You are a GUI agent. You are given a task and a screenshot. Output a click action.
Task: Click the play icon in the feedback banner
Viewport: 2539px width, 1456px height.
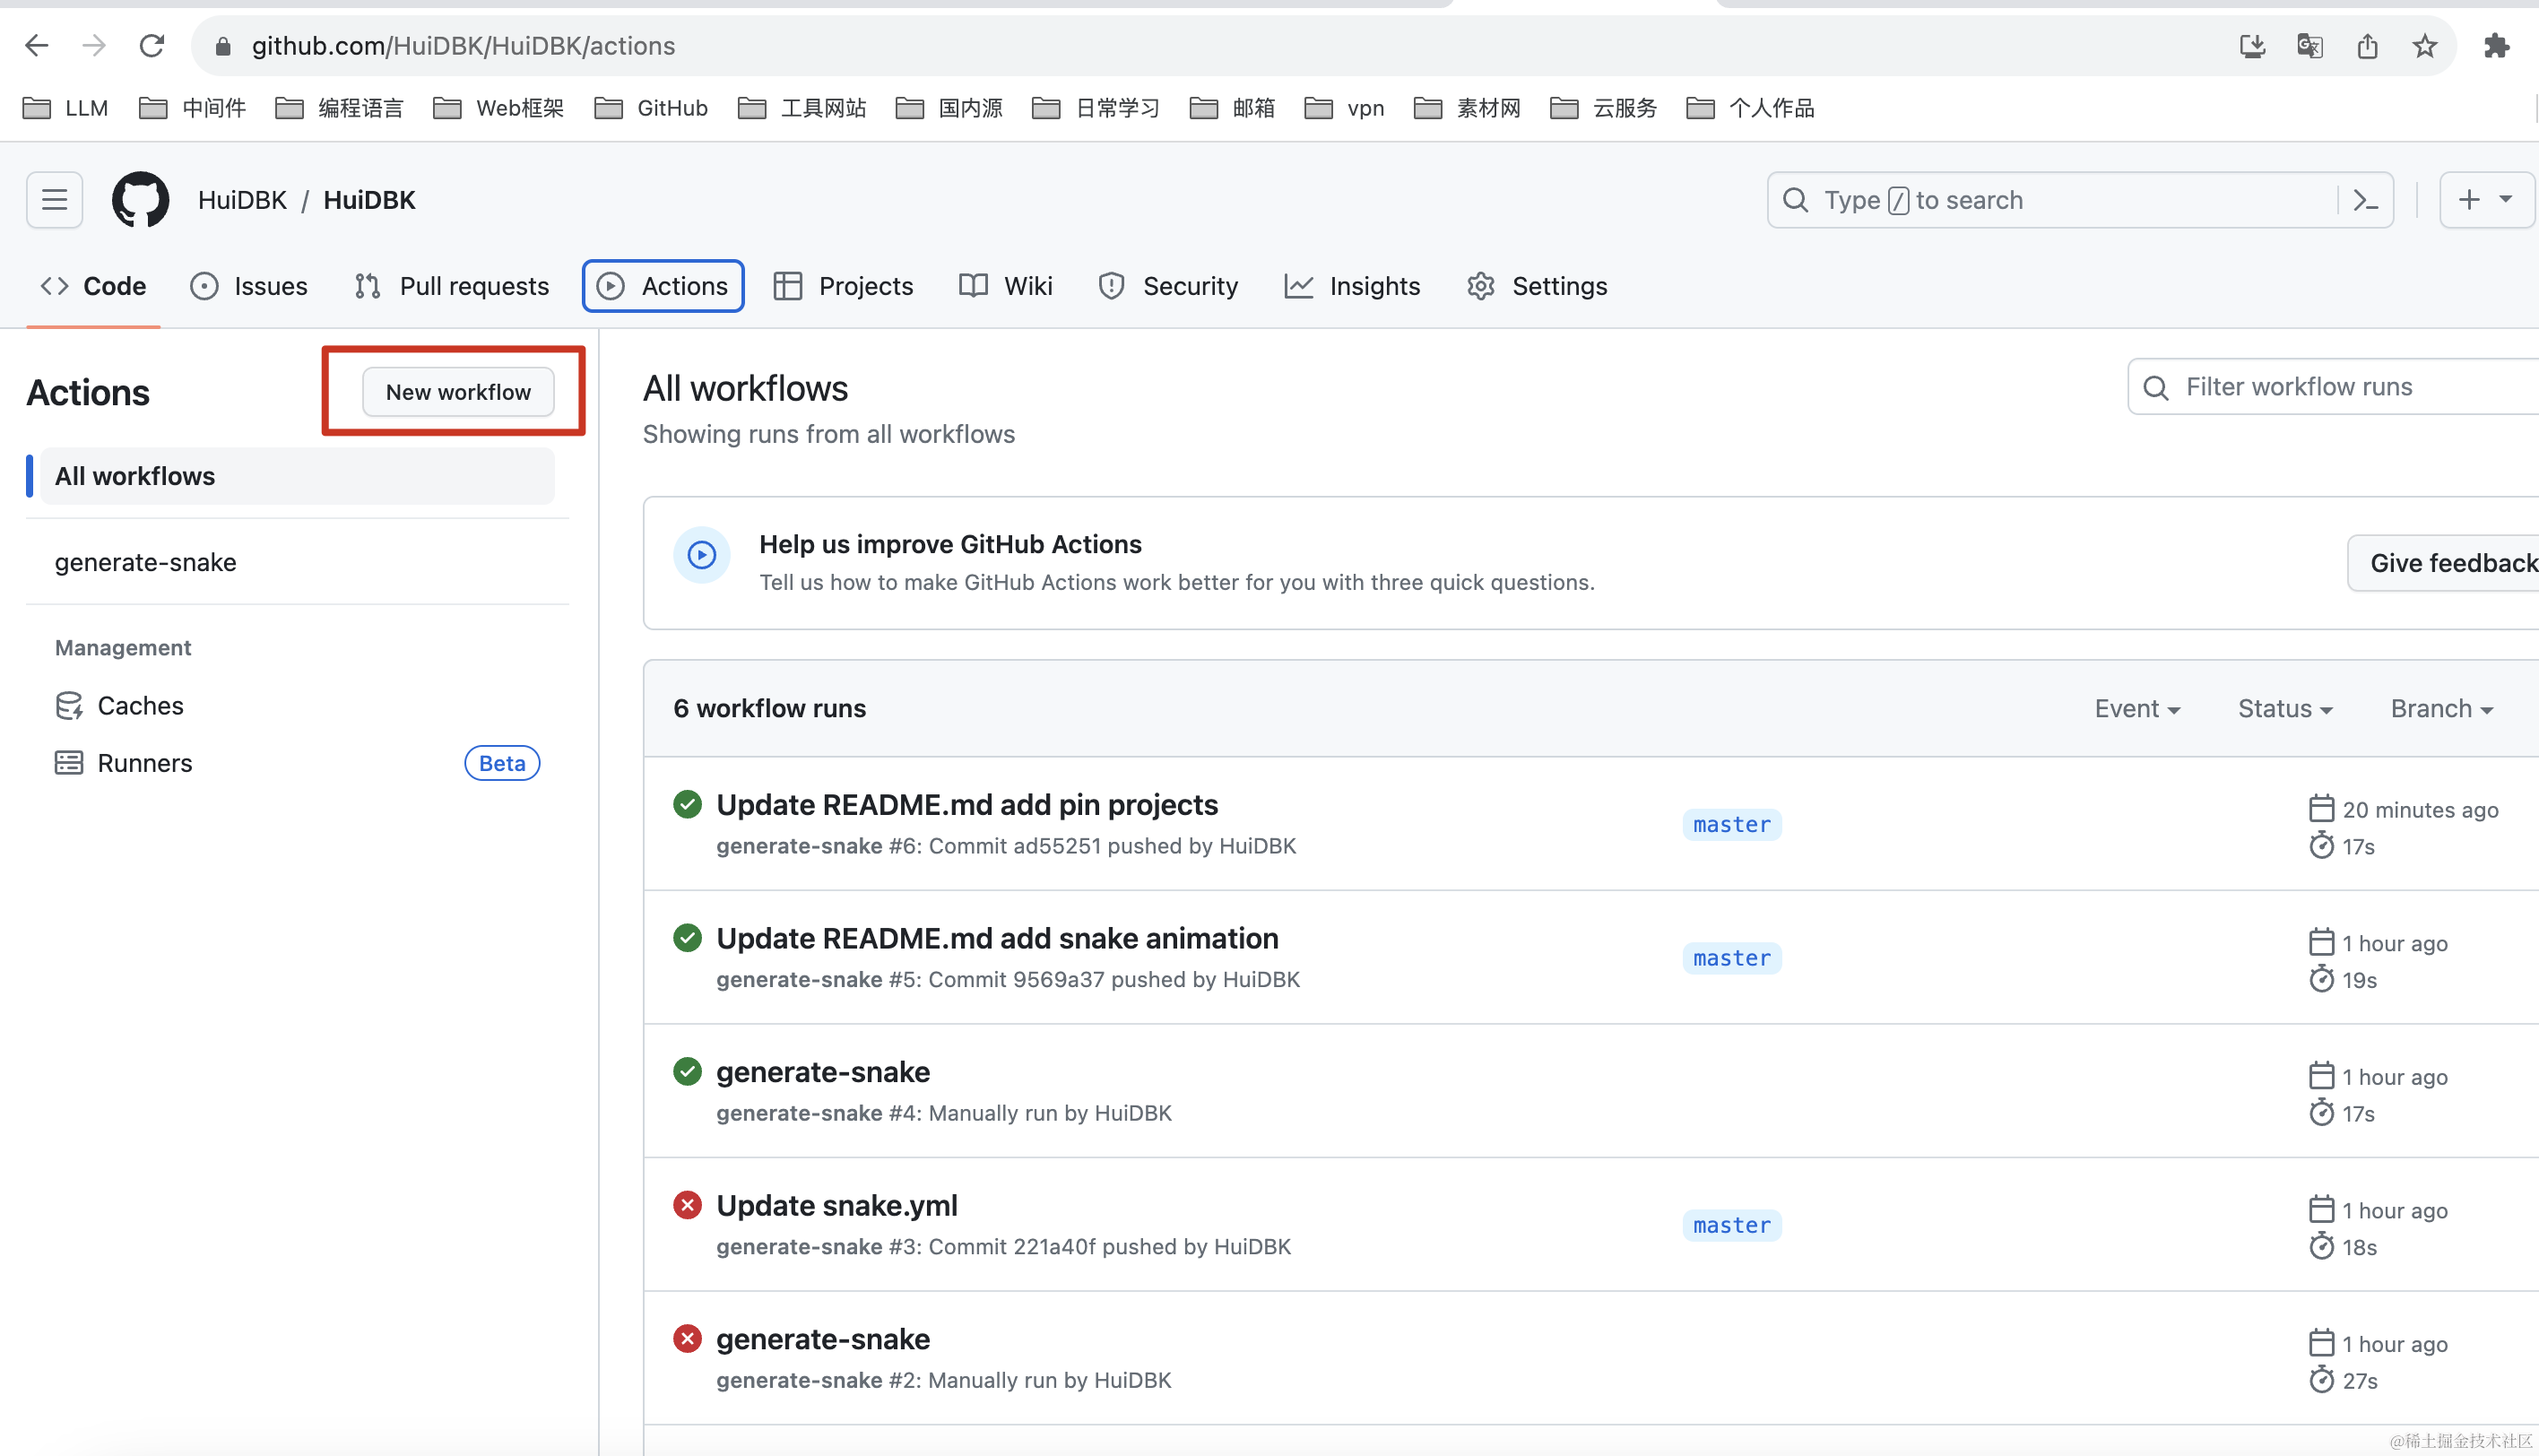(701, 555)
